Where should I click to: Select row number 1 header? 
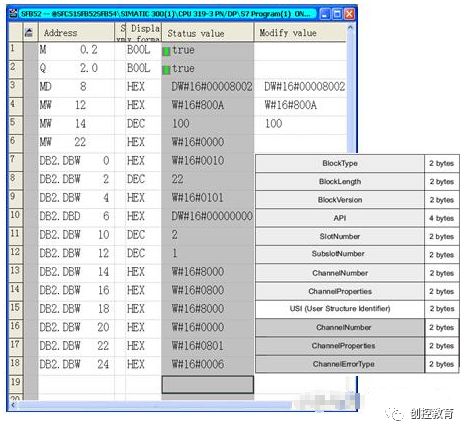click(x=15, y=51)
